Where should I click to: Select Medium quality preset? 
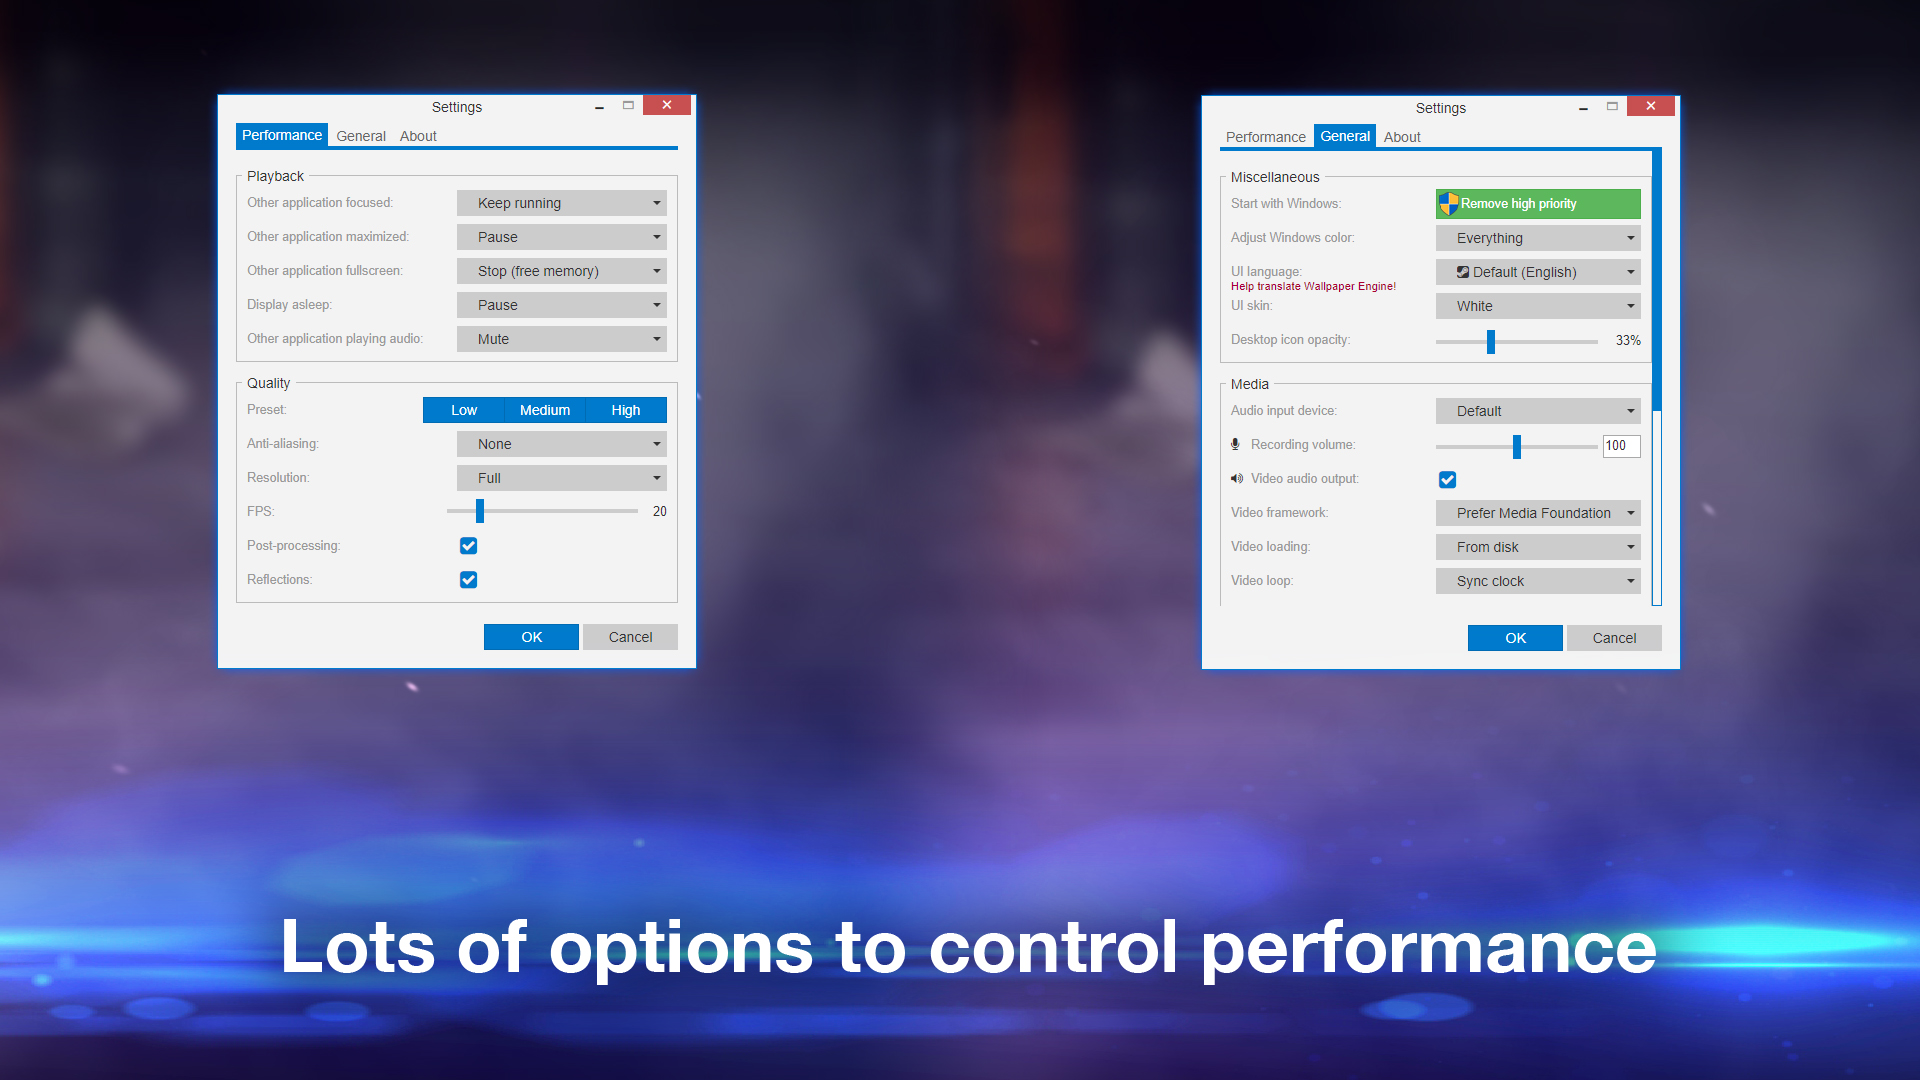pos(543,410)
